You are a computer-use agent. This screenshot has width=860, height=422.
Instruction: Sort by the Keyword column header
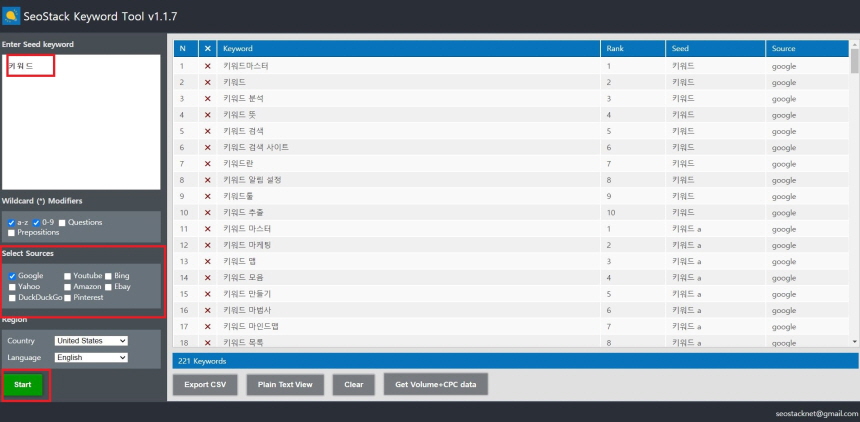pyautogui.click(x=409, y=49)
